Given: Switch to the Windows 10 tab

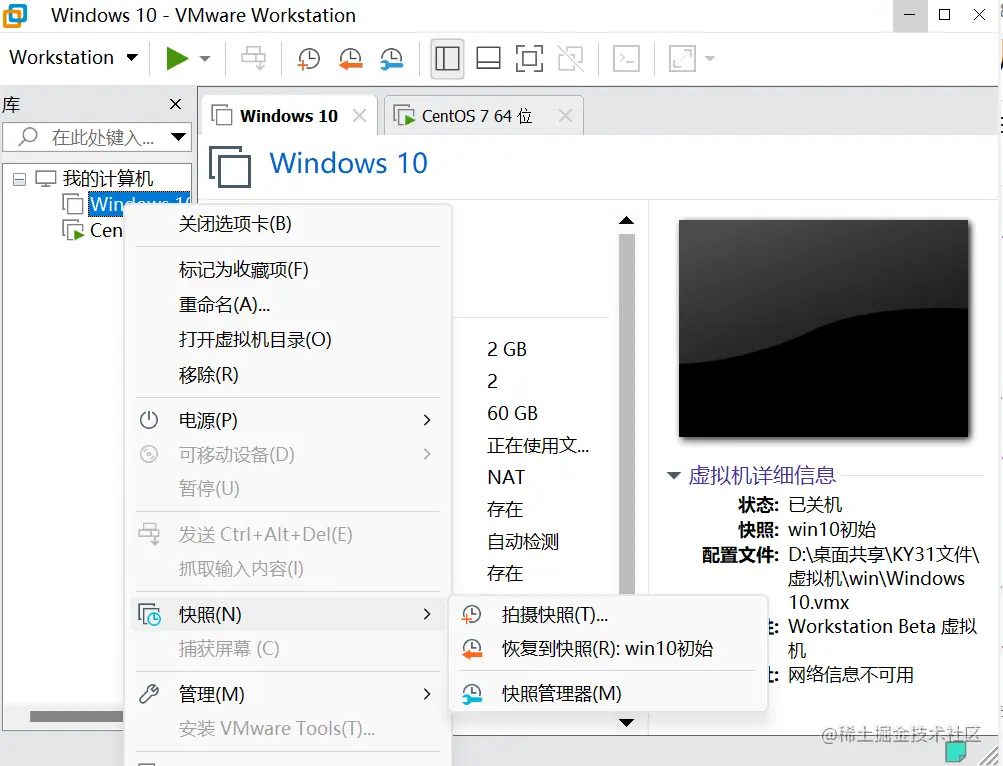Looking at the screenshot, I should [288, 116].
